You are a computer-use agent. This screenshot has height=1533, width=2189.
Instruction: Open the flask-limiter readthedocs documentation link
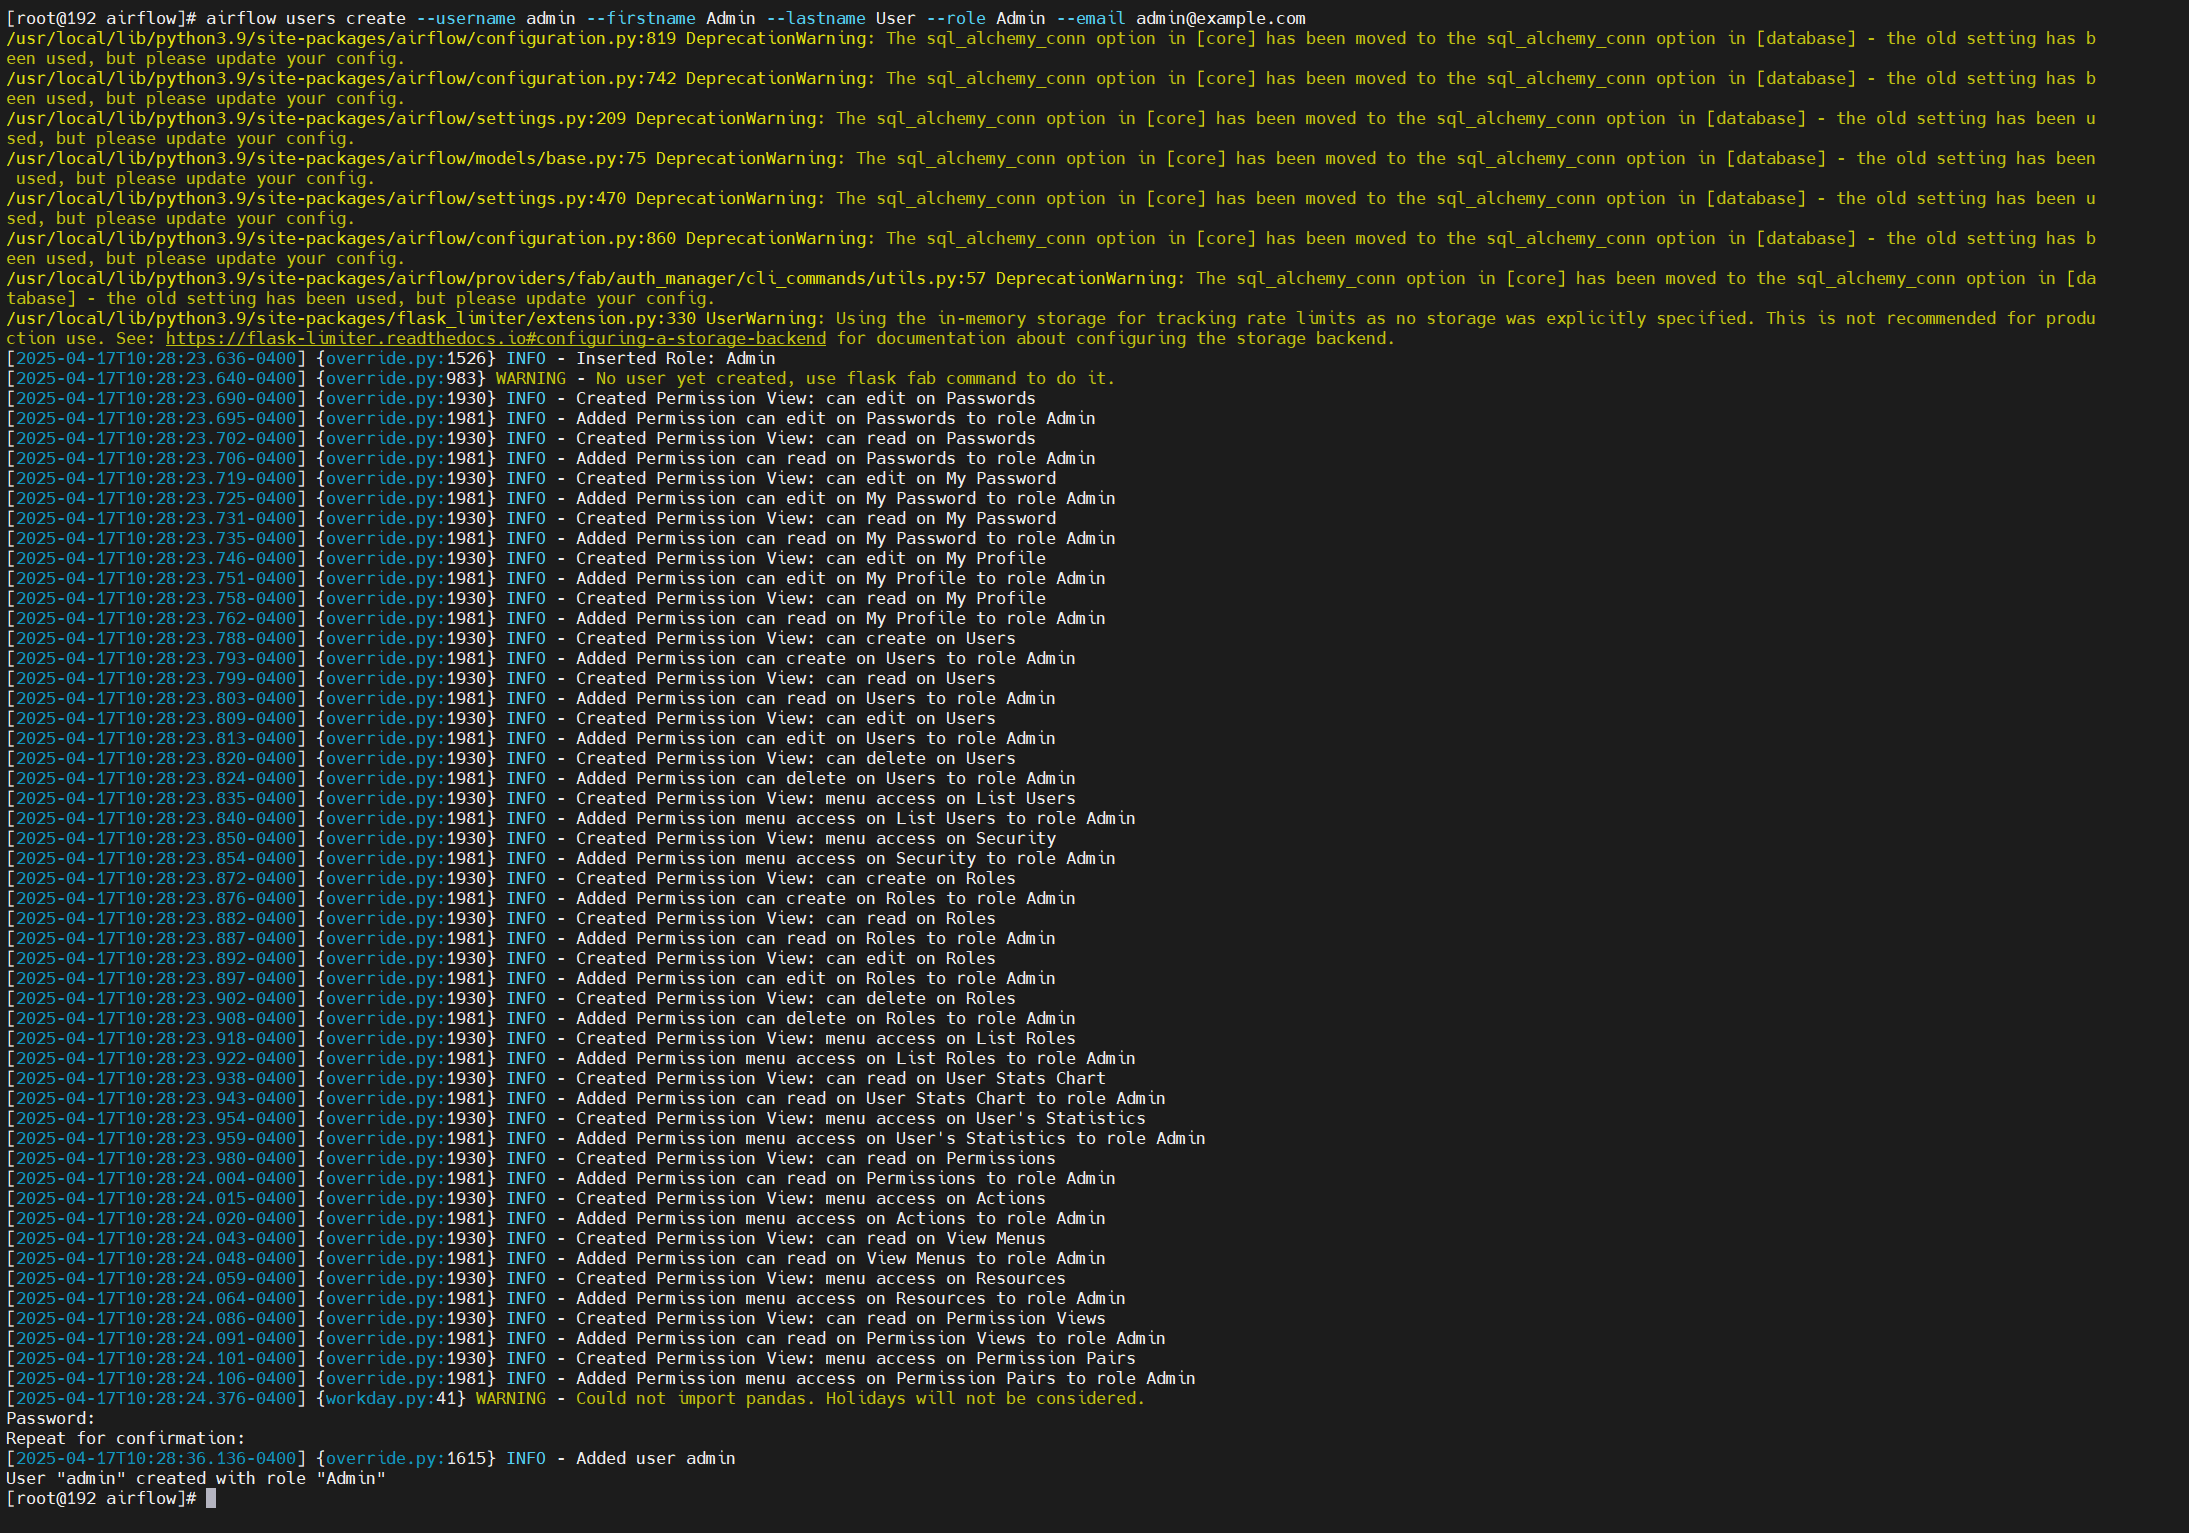(x=496, y=338)
